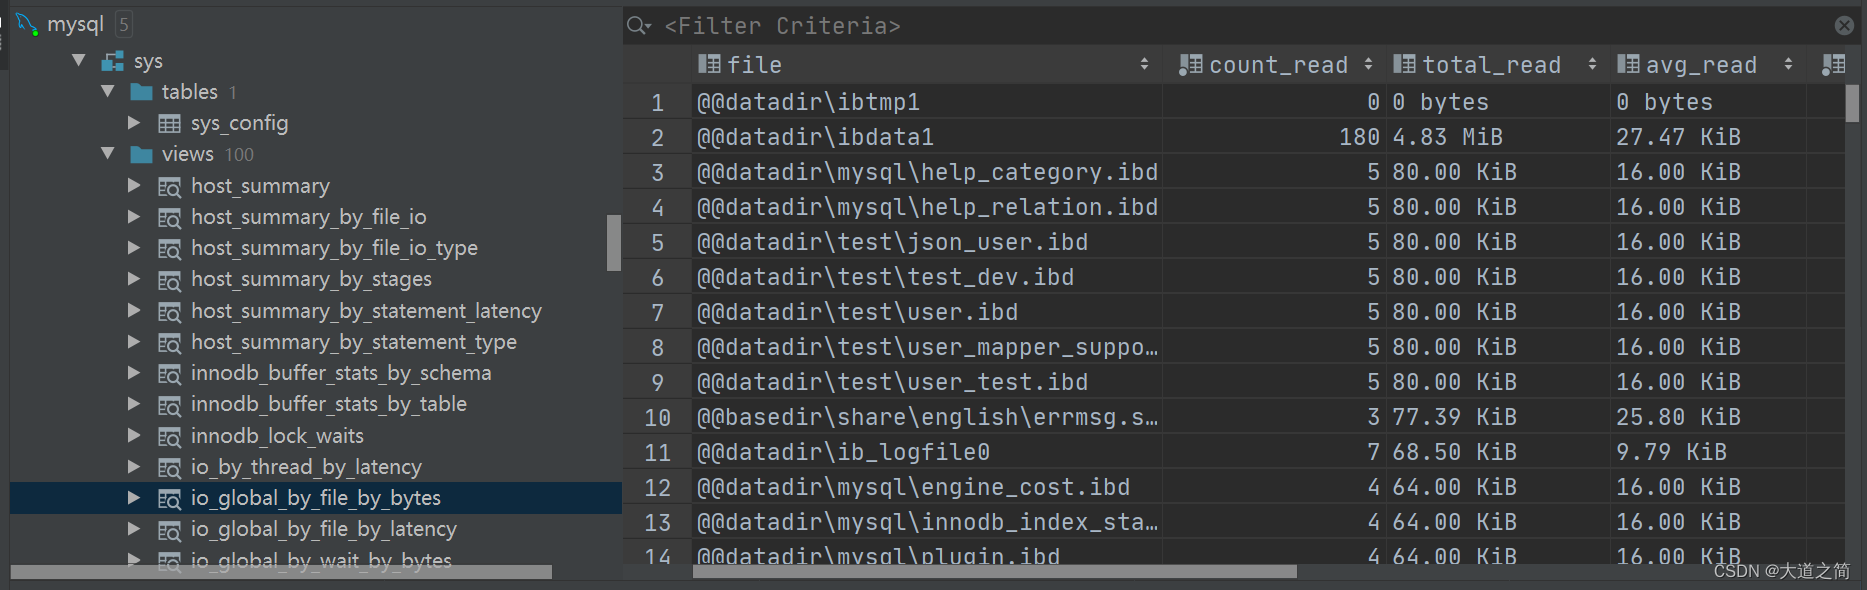Click the total_read column header
The height and width of the screenshot is (590, 1867).
[x=1490, y=65]
